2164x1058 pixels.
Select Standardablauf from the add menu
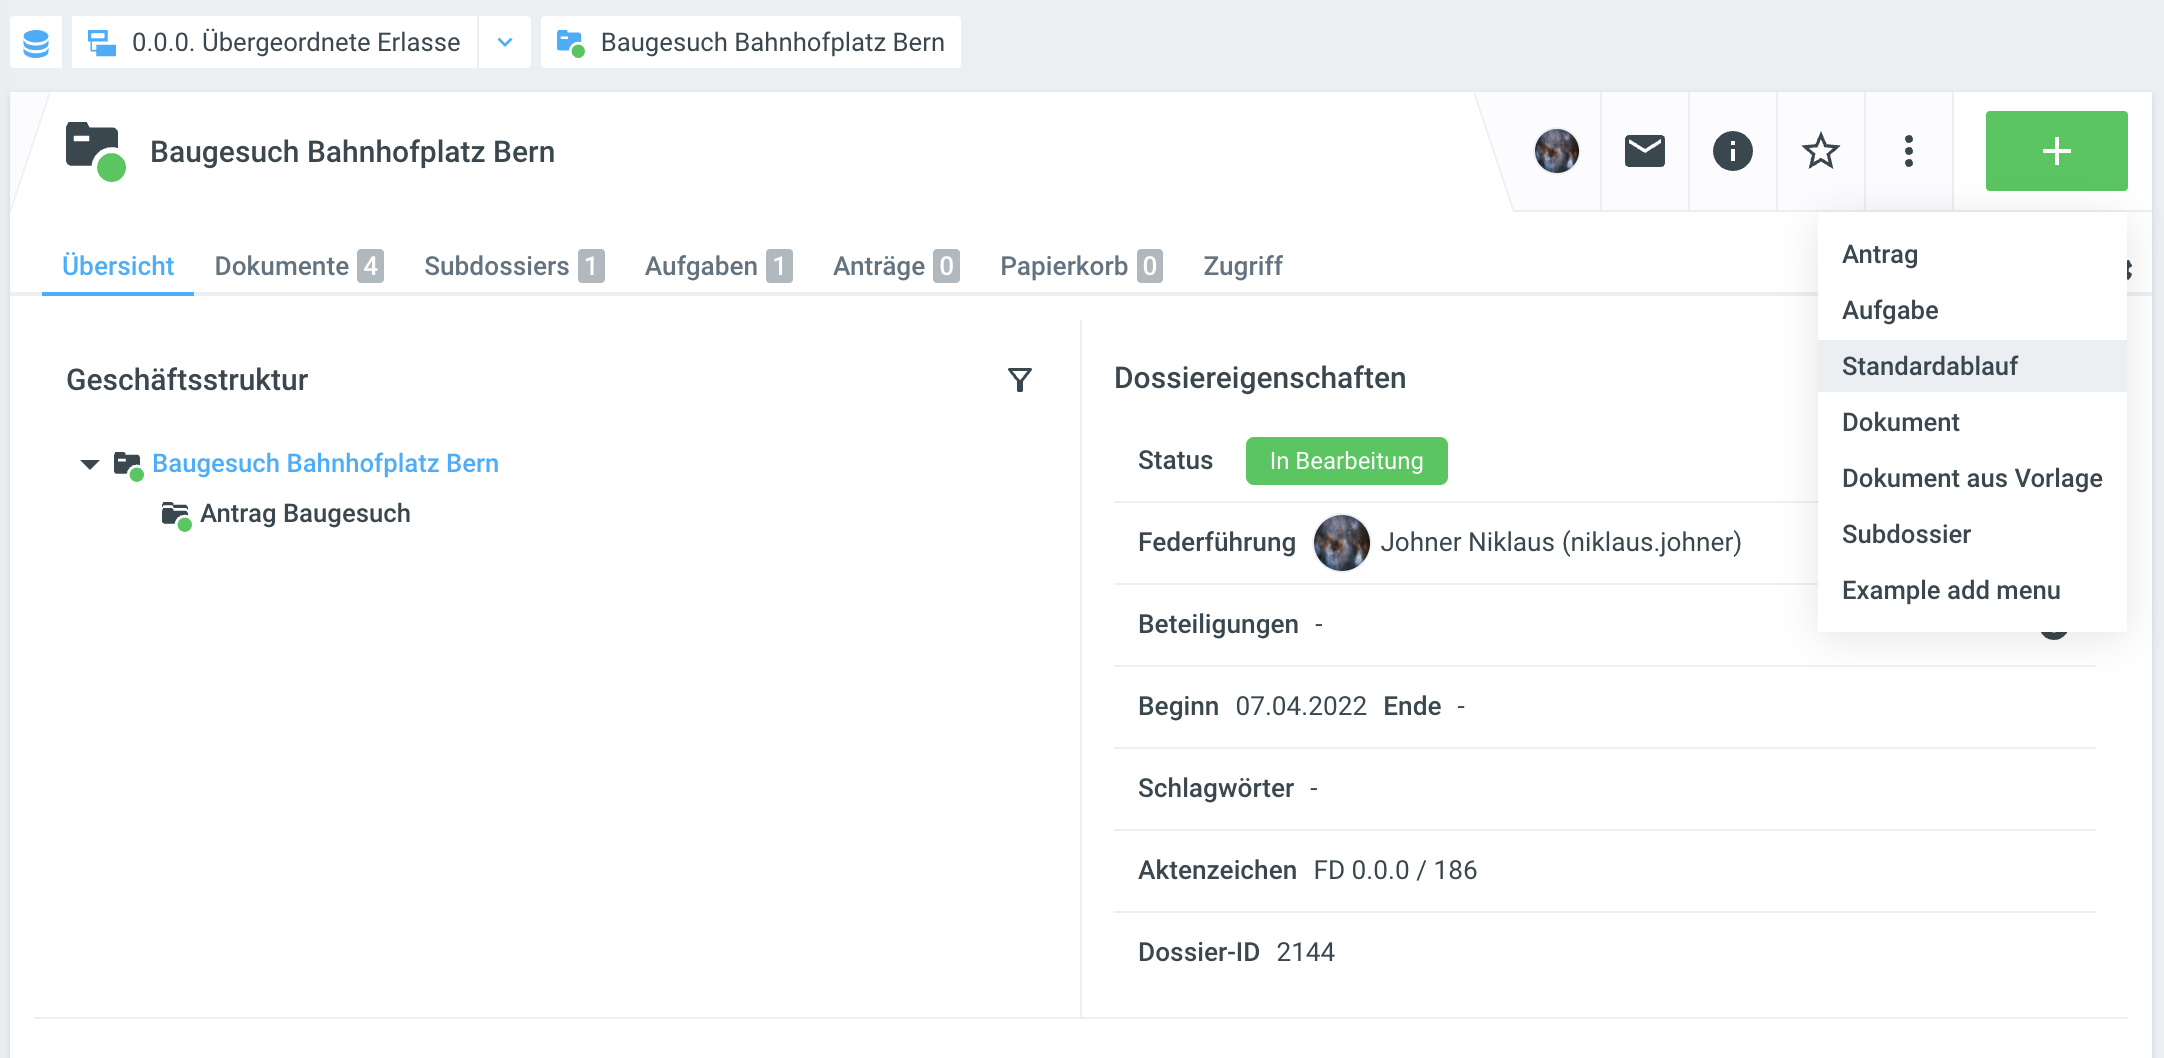coord(1929,366)
